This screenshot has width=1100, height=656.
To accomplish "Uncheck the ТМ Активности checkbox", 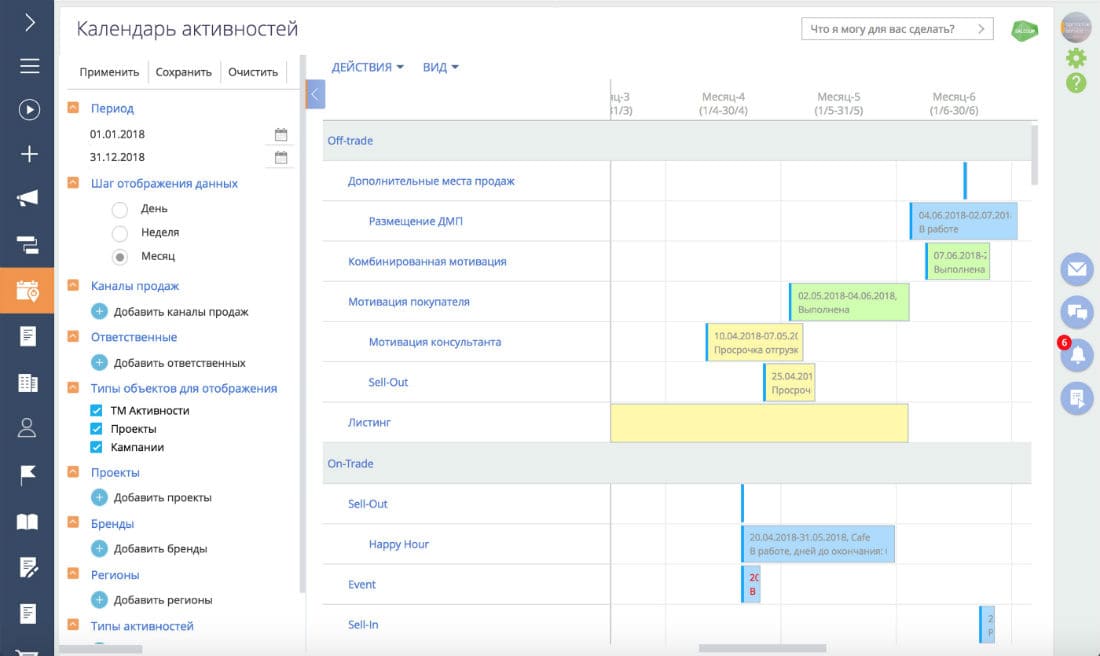I will click(x=96, y=410).
